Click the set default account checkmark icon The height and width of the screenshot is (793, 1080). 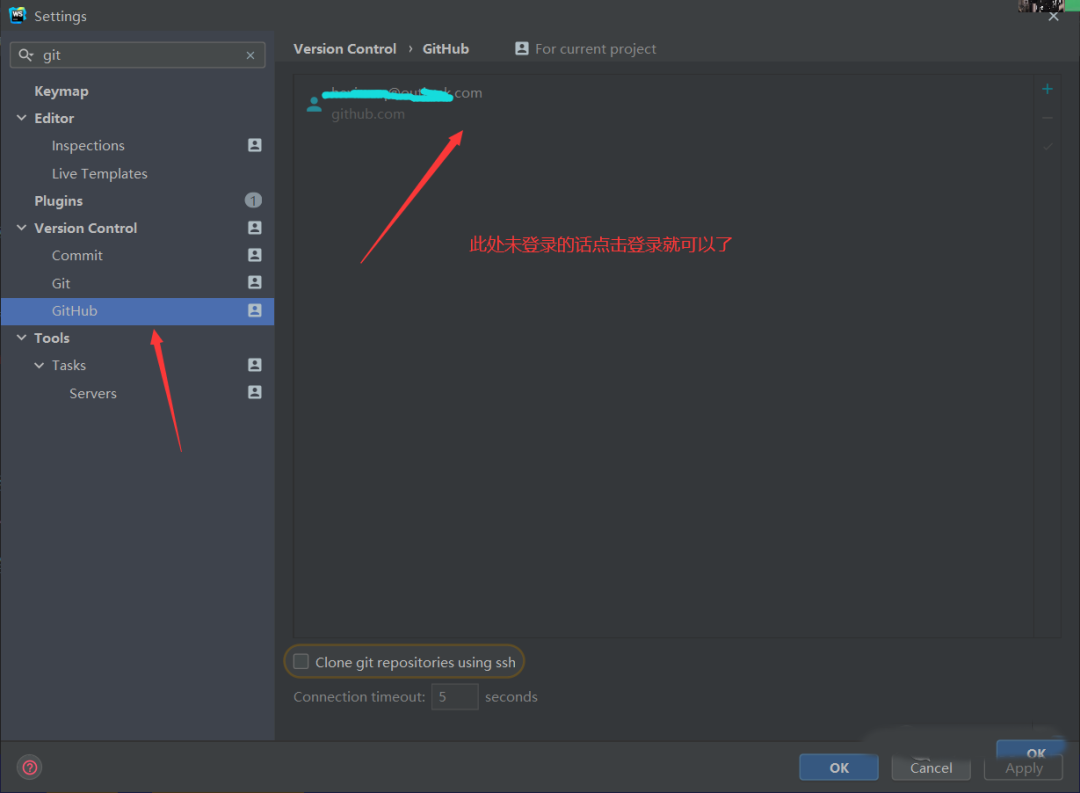[x=1047, y=147]
